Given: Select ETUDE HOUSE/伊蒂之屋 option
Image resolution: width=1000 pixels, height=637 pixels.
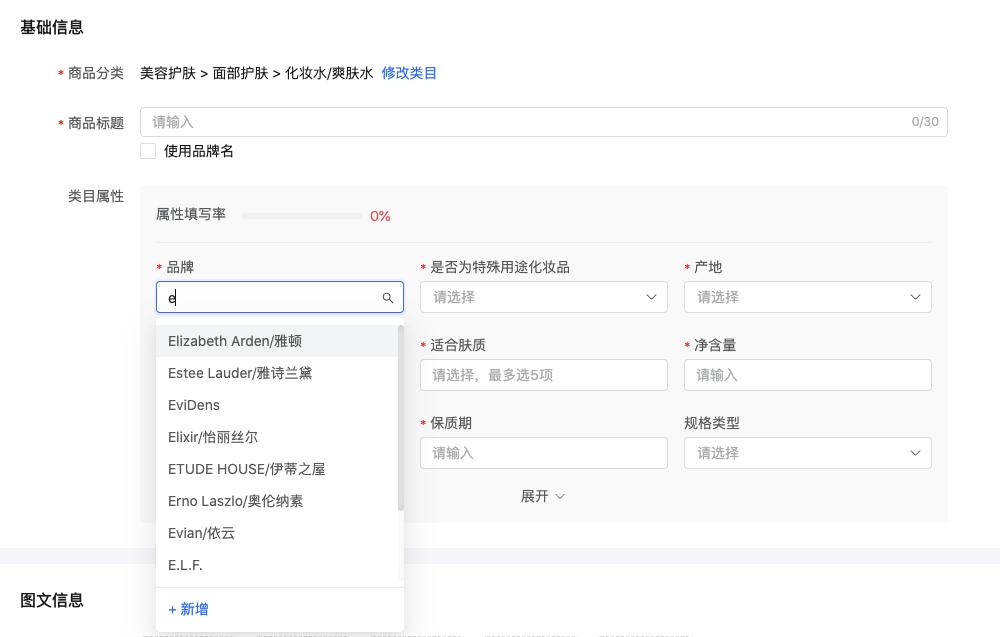Looking at the screenshot, I should (x=246, y=469).
